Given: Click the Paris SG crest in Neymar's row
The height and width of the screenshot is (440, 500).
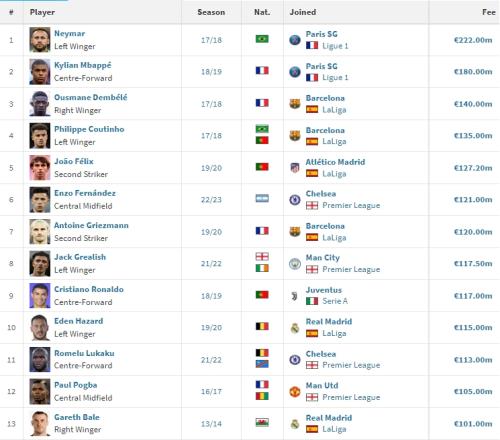Looking at the screenshot, I should [x=295, y=40].
